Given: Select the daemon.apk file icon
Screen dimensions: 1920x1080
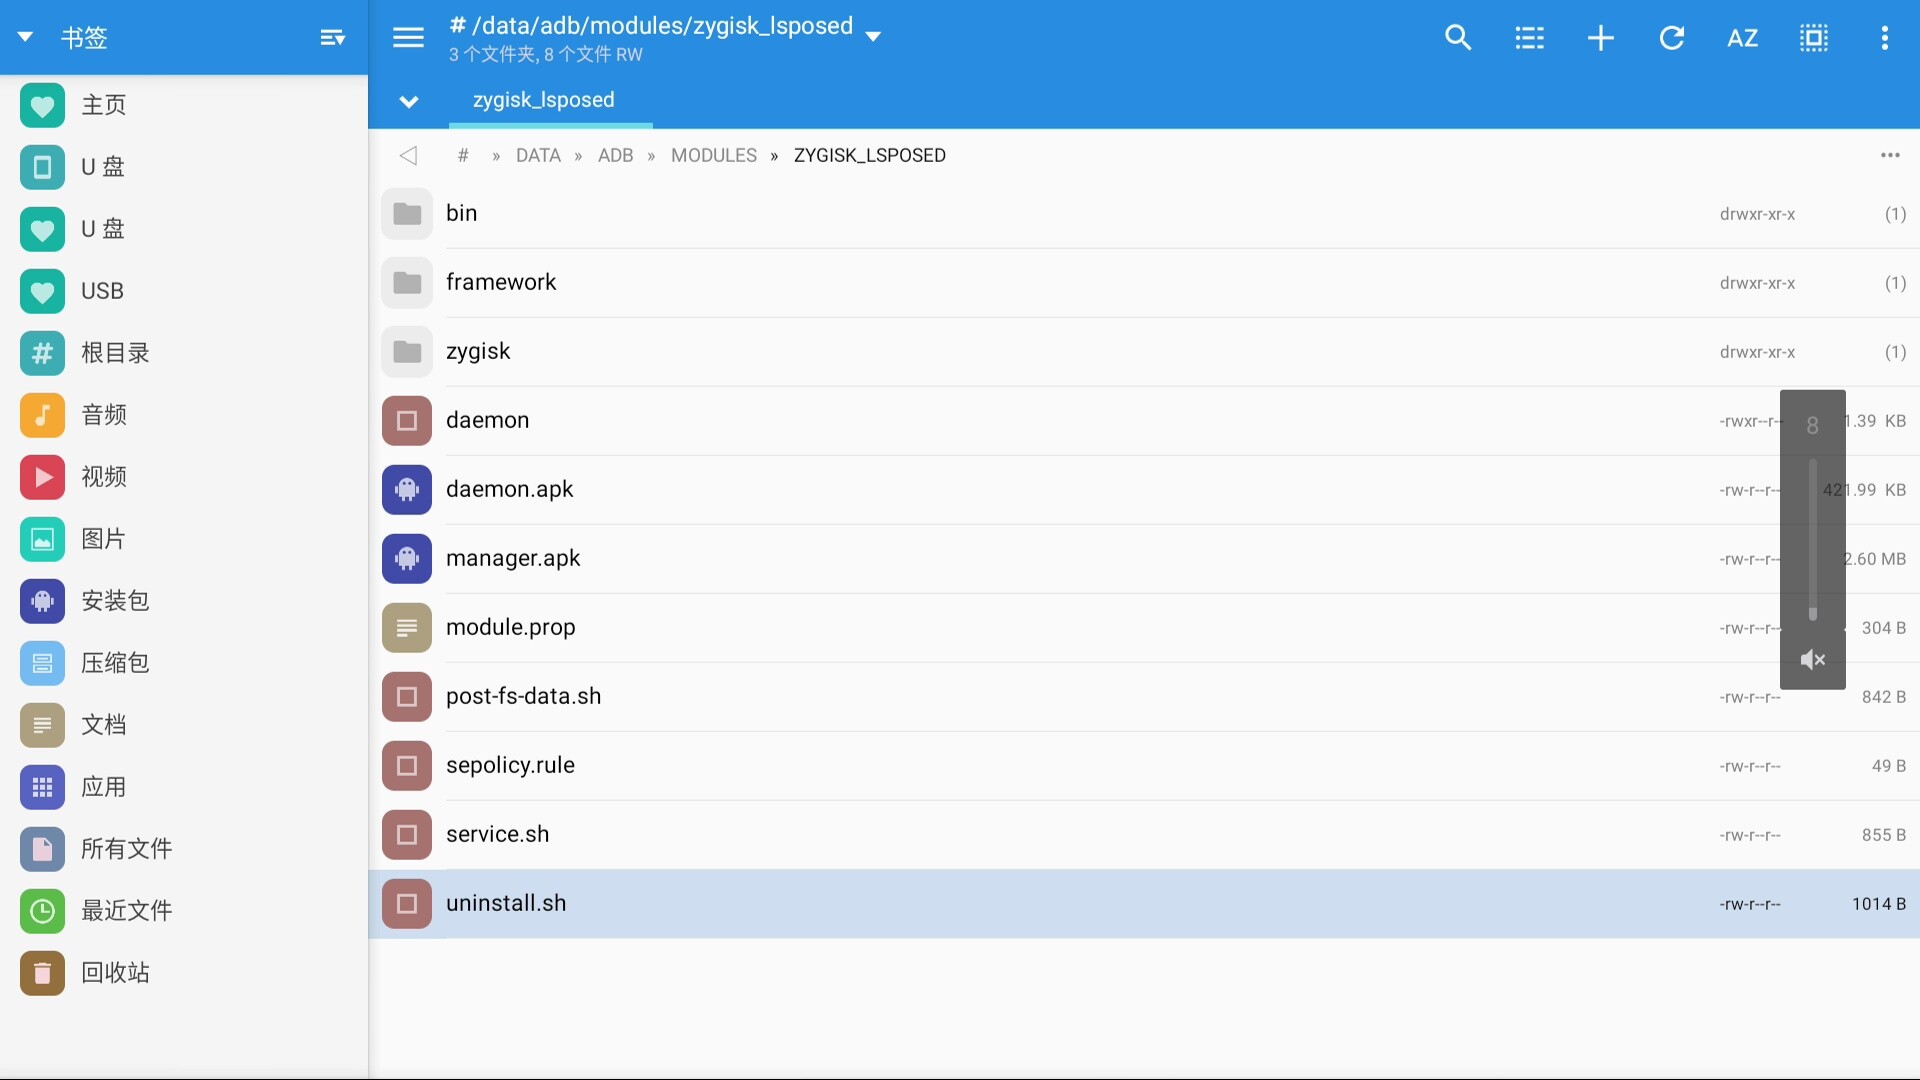Looking at the screenshot, I should 407,489.
